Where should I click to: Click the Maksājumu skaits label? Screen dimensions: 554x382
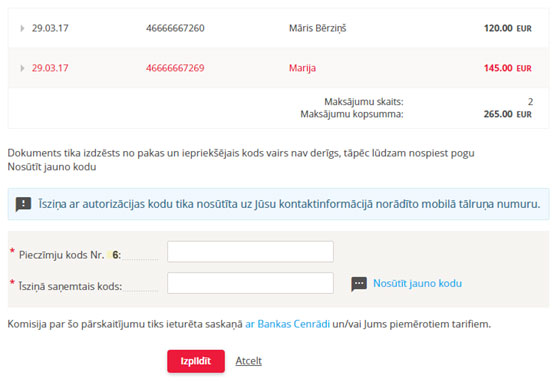[364, 102]
